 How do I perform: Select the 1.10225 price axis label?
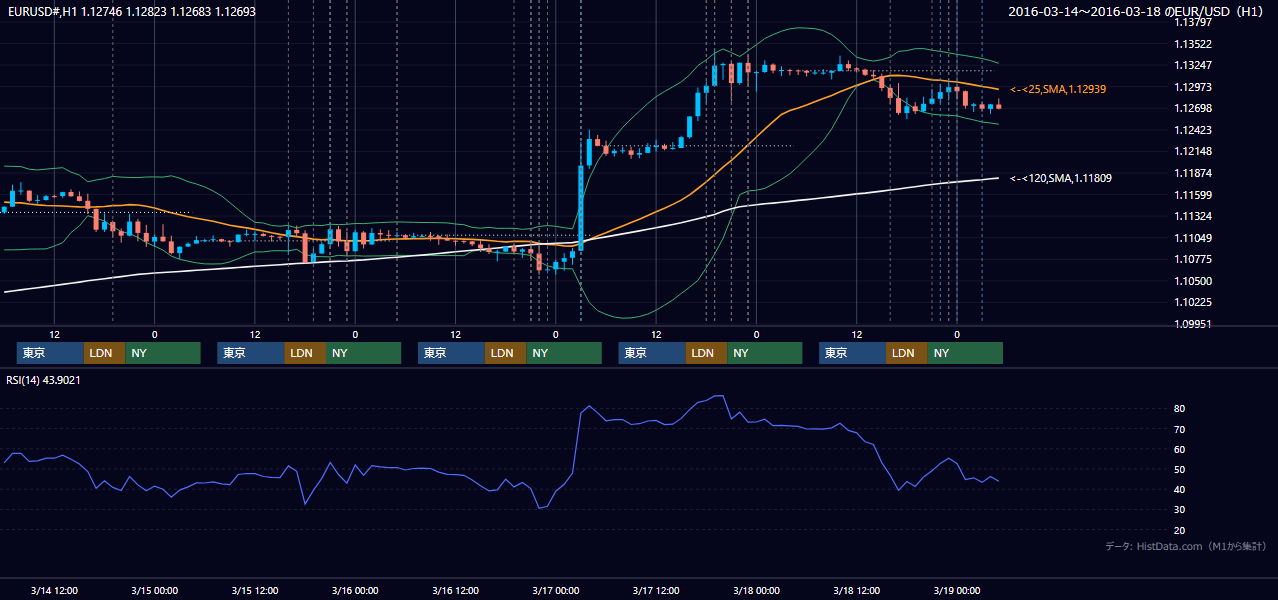1193,302
